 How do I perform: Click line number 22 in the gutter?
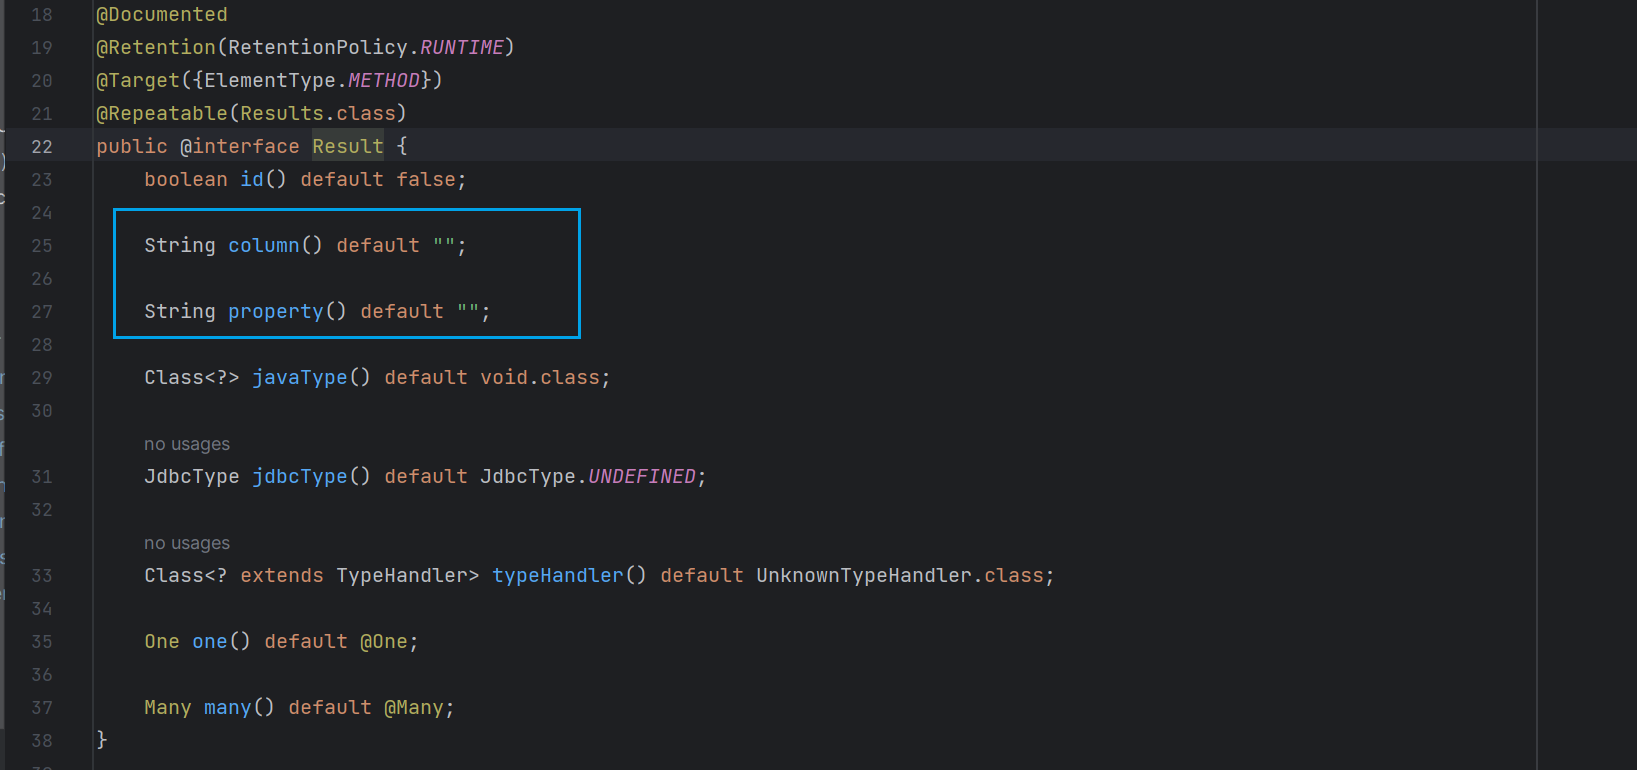42,146
